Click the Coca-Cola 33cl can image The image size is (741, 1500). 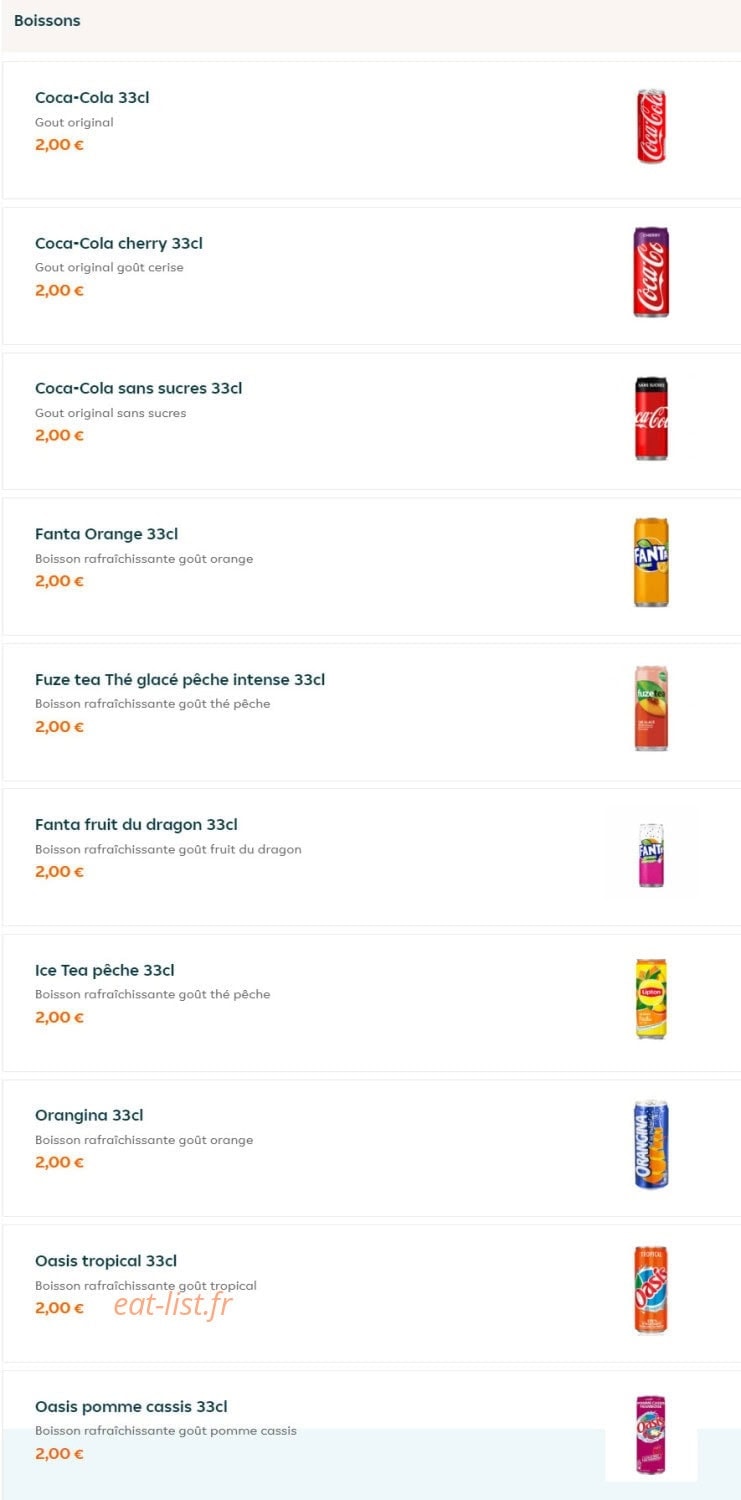651,126
